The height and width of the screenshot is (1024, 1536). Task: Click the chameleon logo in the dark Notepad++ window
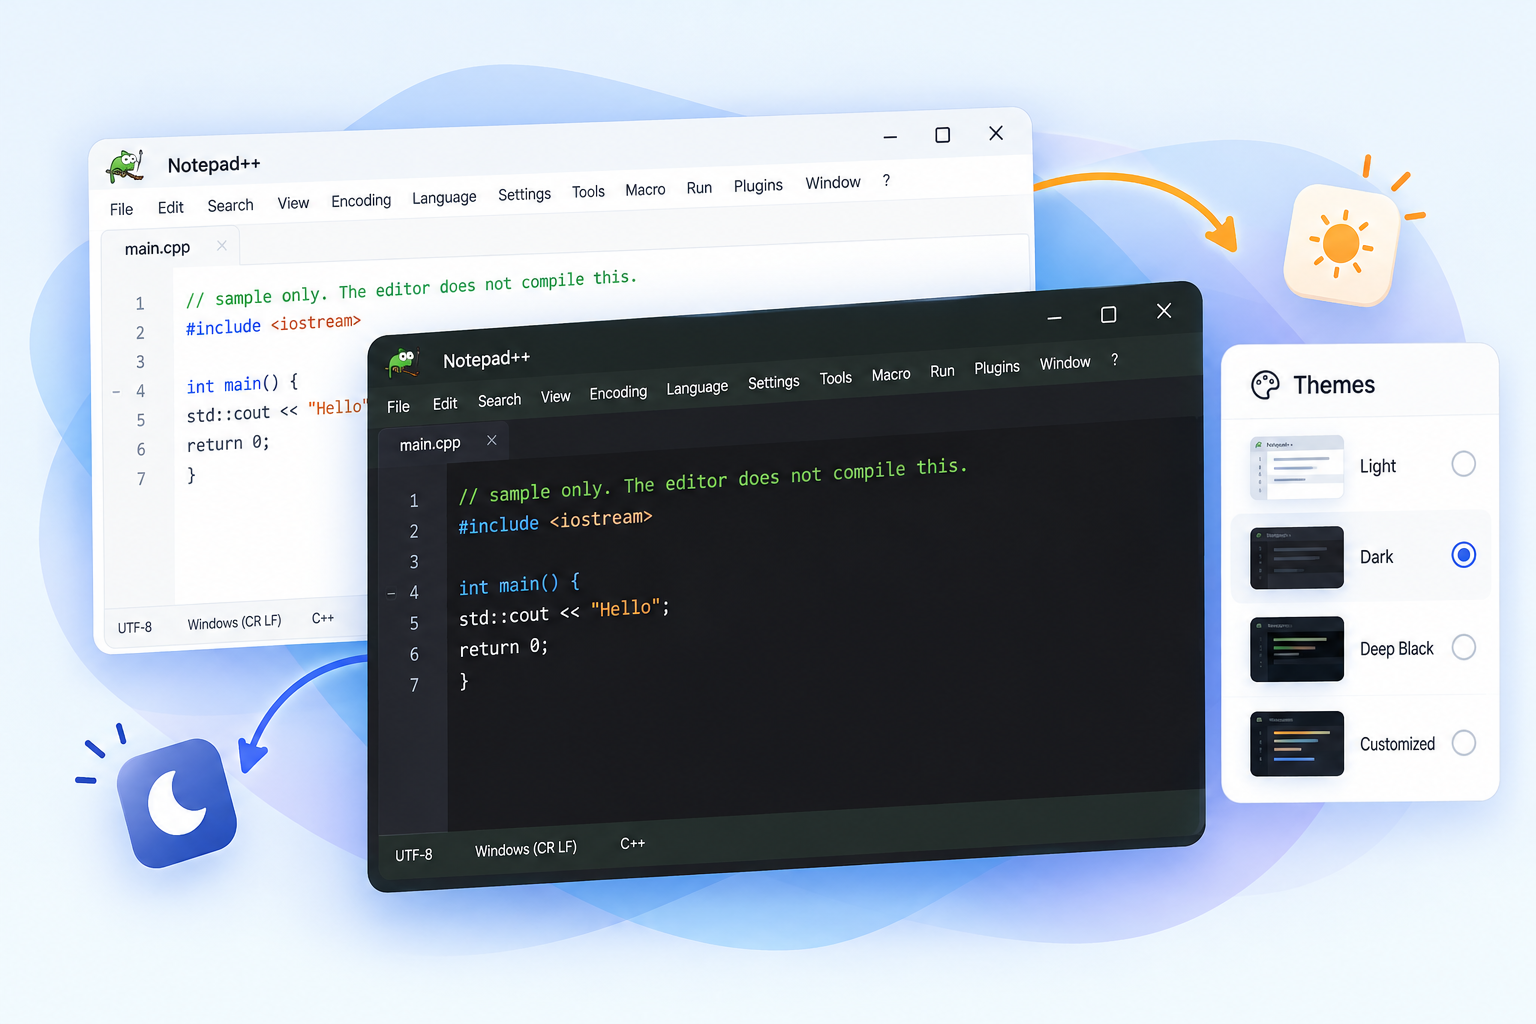pyautogui.click(x=403, y=362)
